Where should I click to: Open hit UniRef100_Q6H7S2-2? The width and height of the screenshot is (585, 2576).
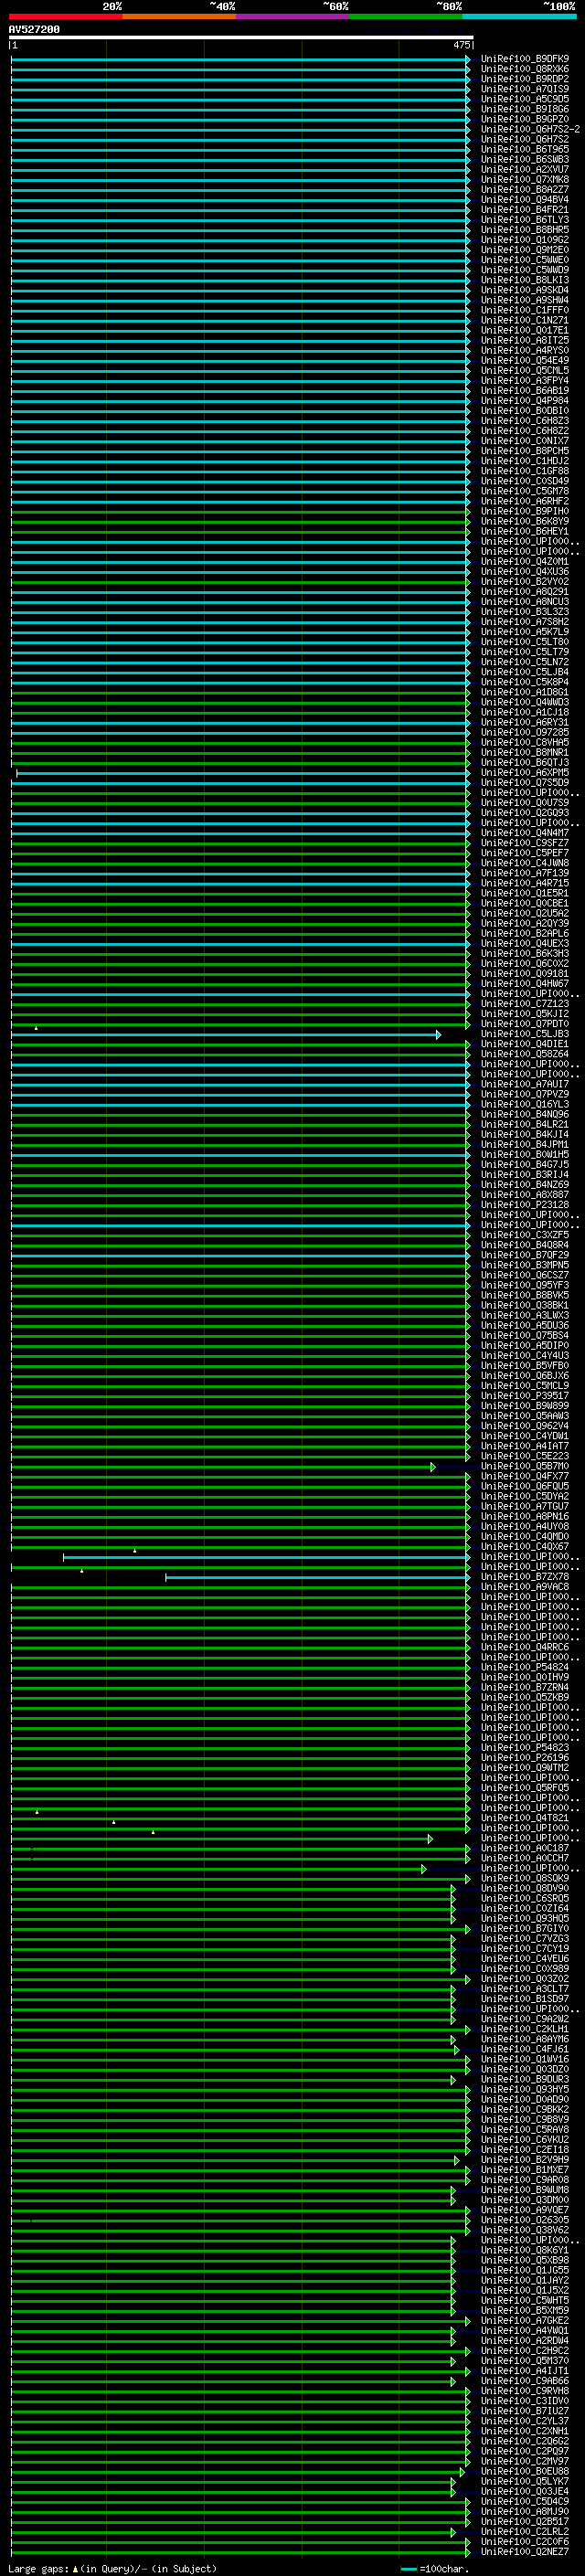click(x=530, y=129)
